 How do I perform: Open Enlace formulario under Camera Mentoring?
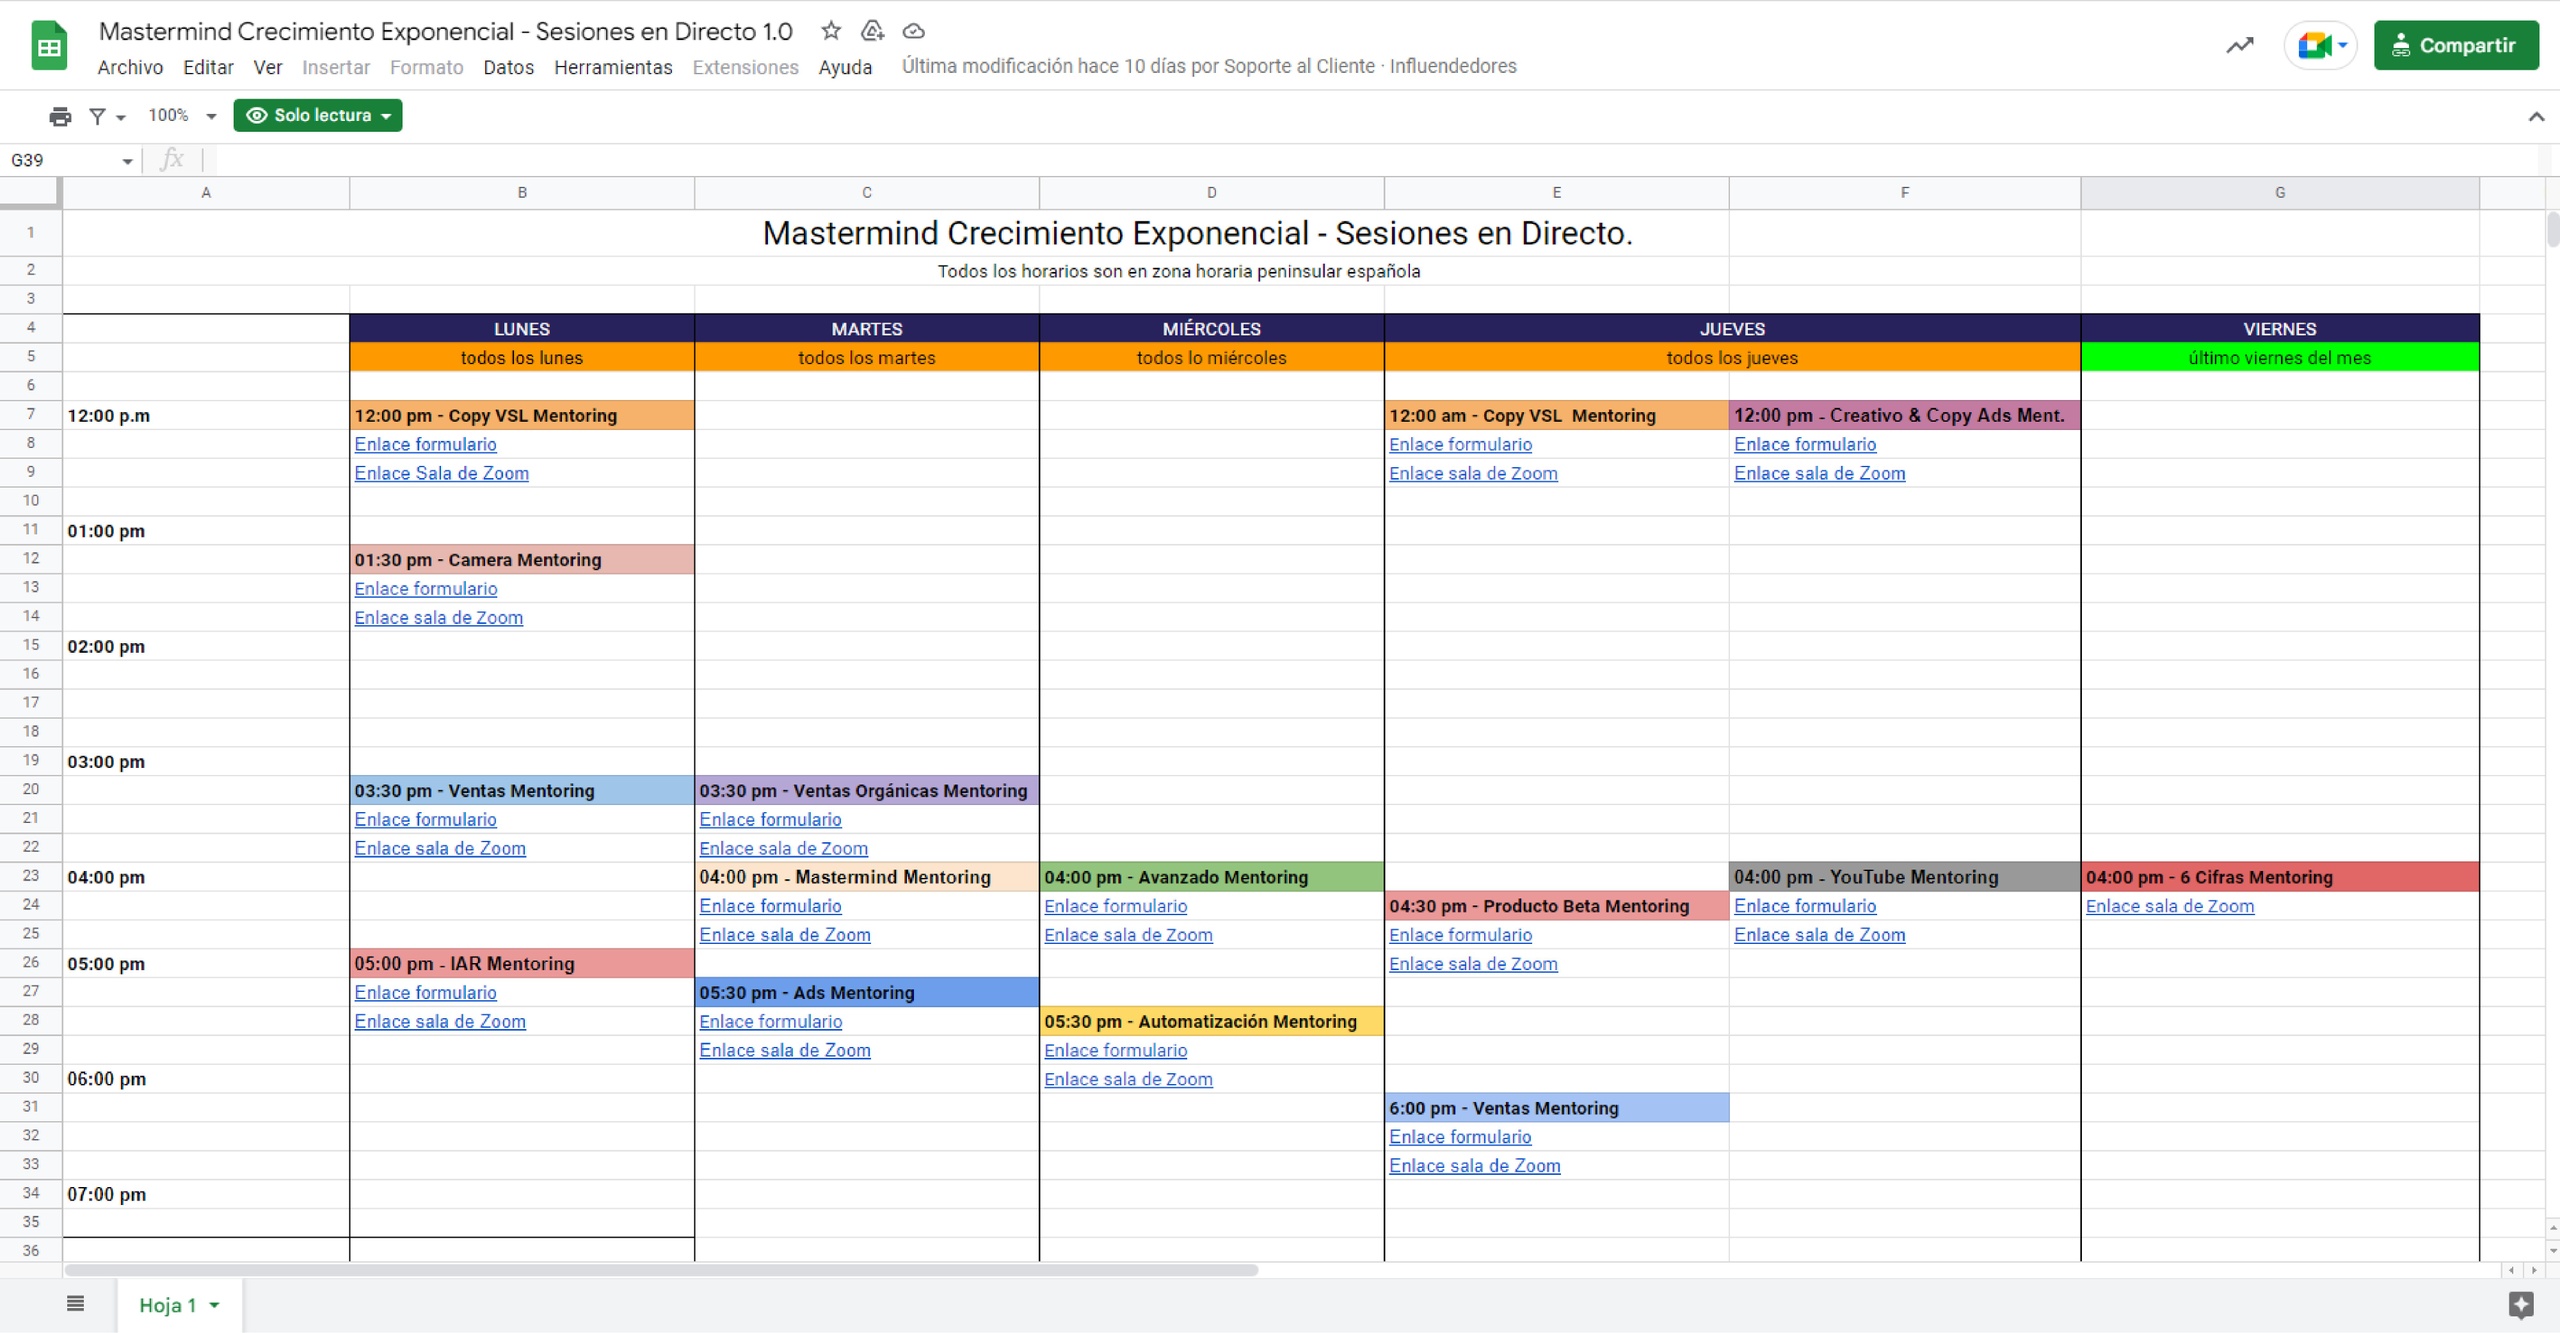pyautogui.click(x=425, y=589)
